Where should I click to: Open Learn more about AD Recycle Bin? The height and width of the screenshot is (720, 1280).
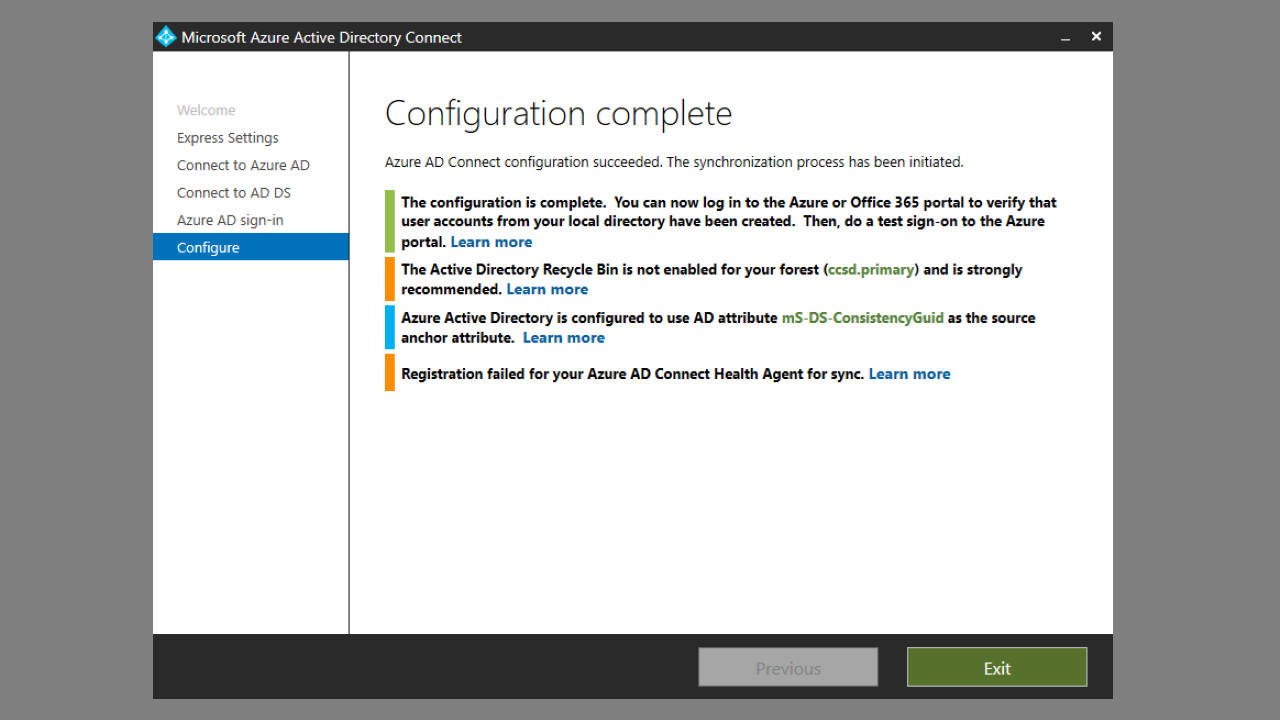[547, 289]
